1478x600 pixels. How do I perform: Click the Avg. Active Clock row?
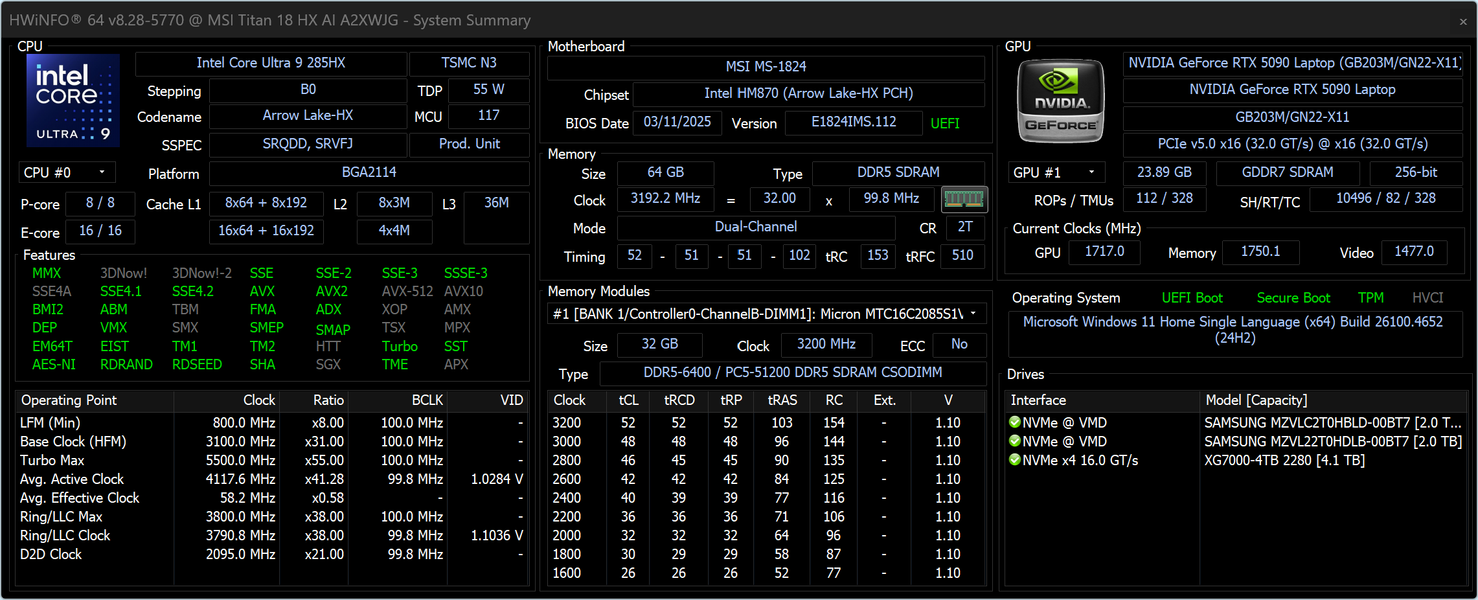coord(272,479)
